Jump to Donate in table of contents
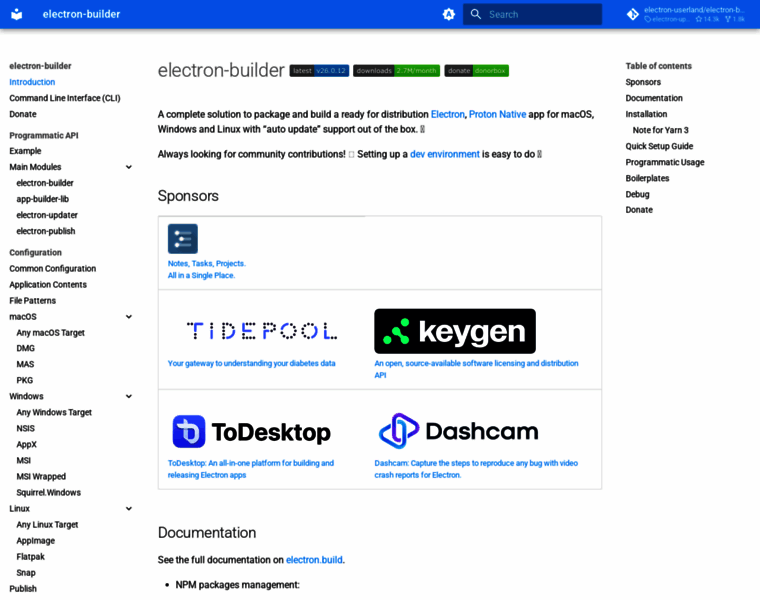This screenshot has height=600, width=760. tap(639, 209)
